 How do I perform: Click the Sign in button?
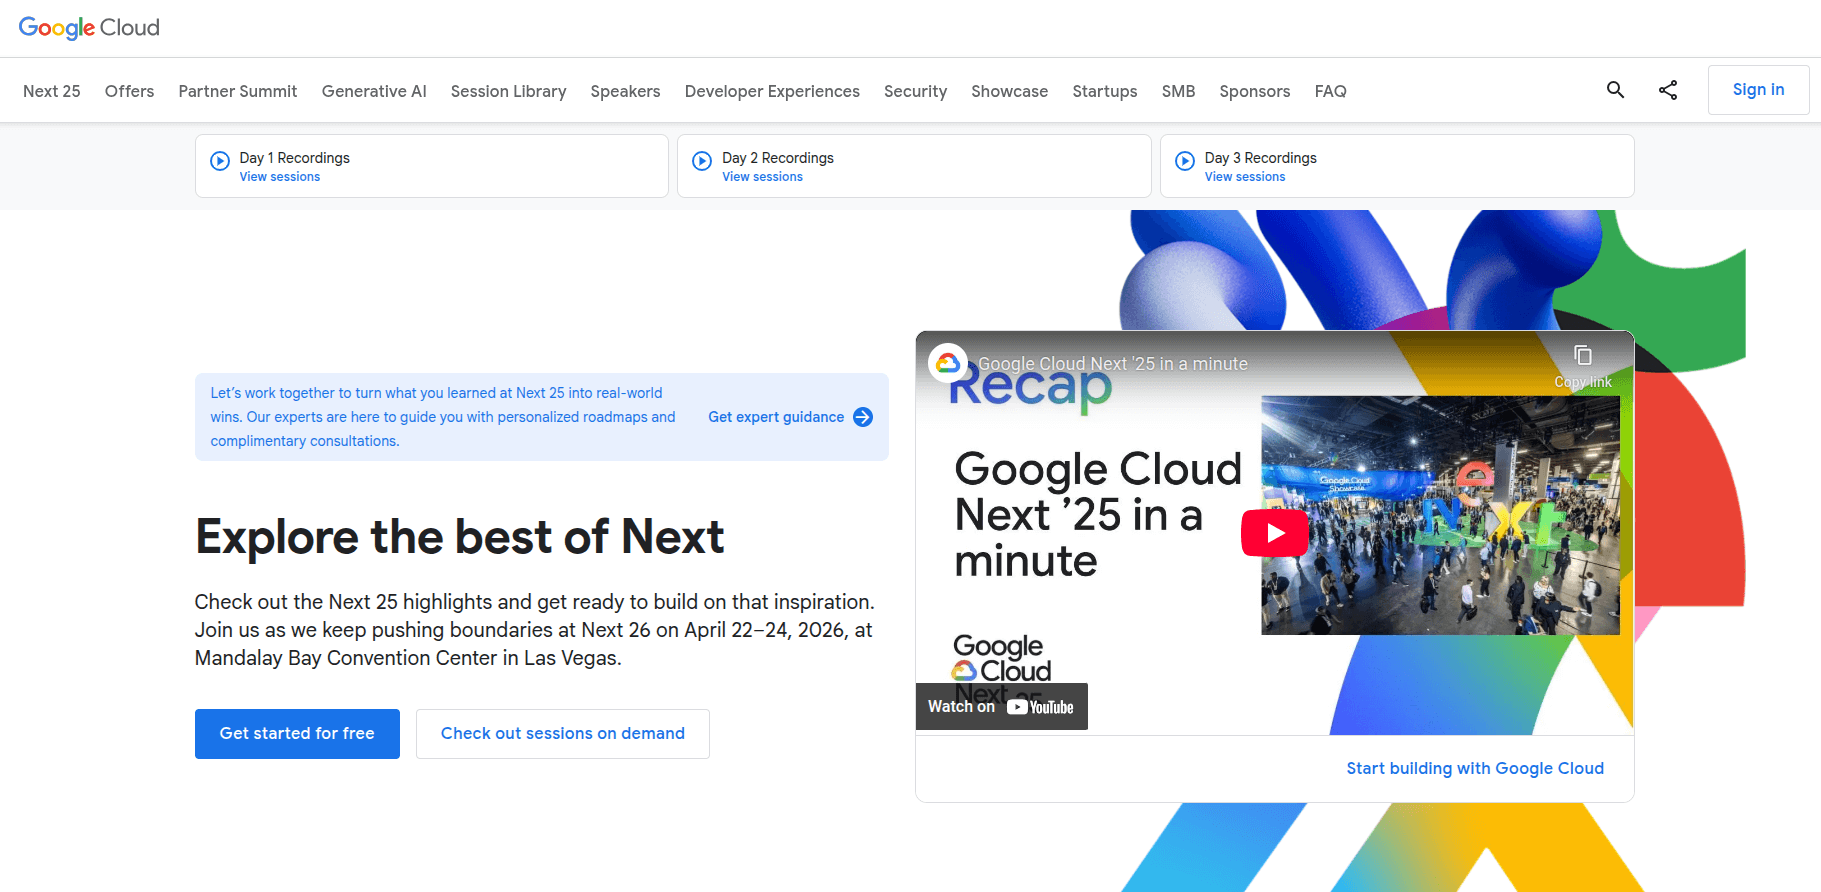1758,90
